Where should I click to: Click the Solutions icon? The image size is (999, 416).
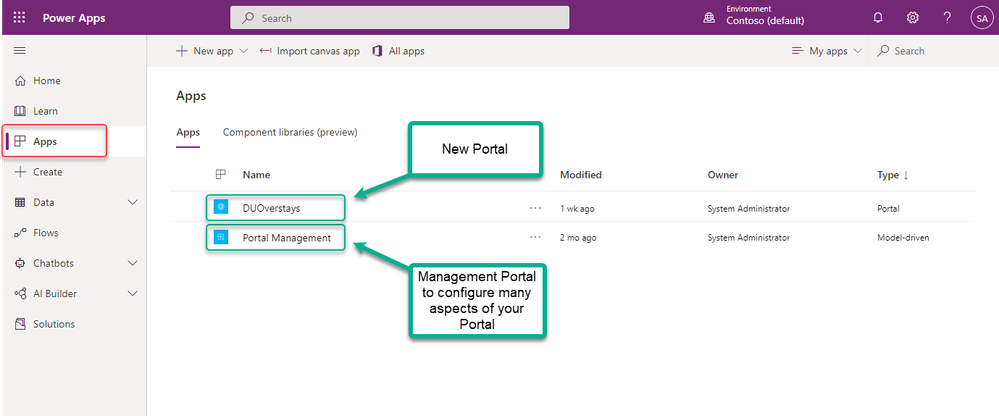[20, 324]
